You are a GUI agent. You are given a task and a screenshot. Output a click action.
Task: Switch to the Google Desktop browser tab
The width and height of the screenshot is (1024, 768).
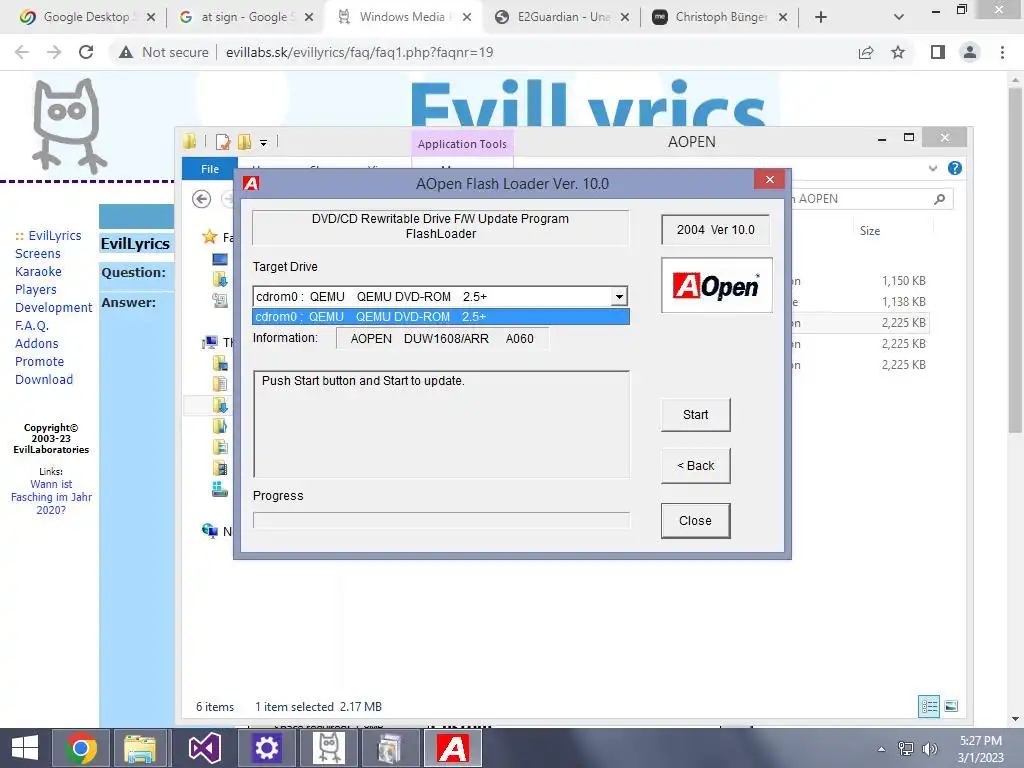87,17
